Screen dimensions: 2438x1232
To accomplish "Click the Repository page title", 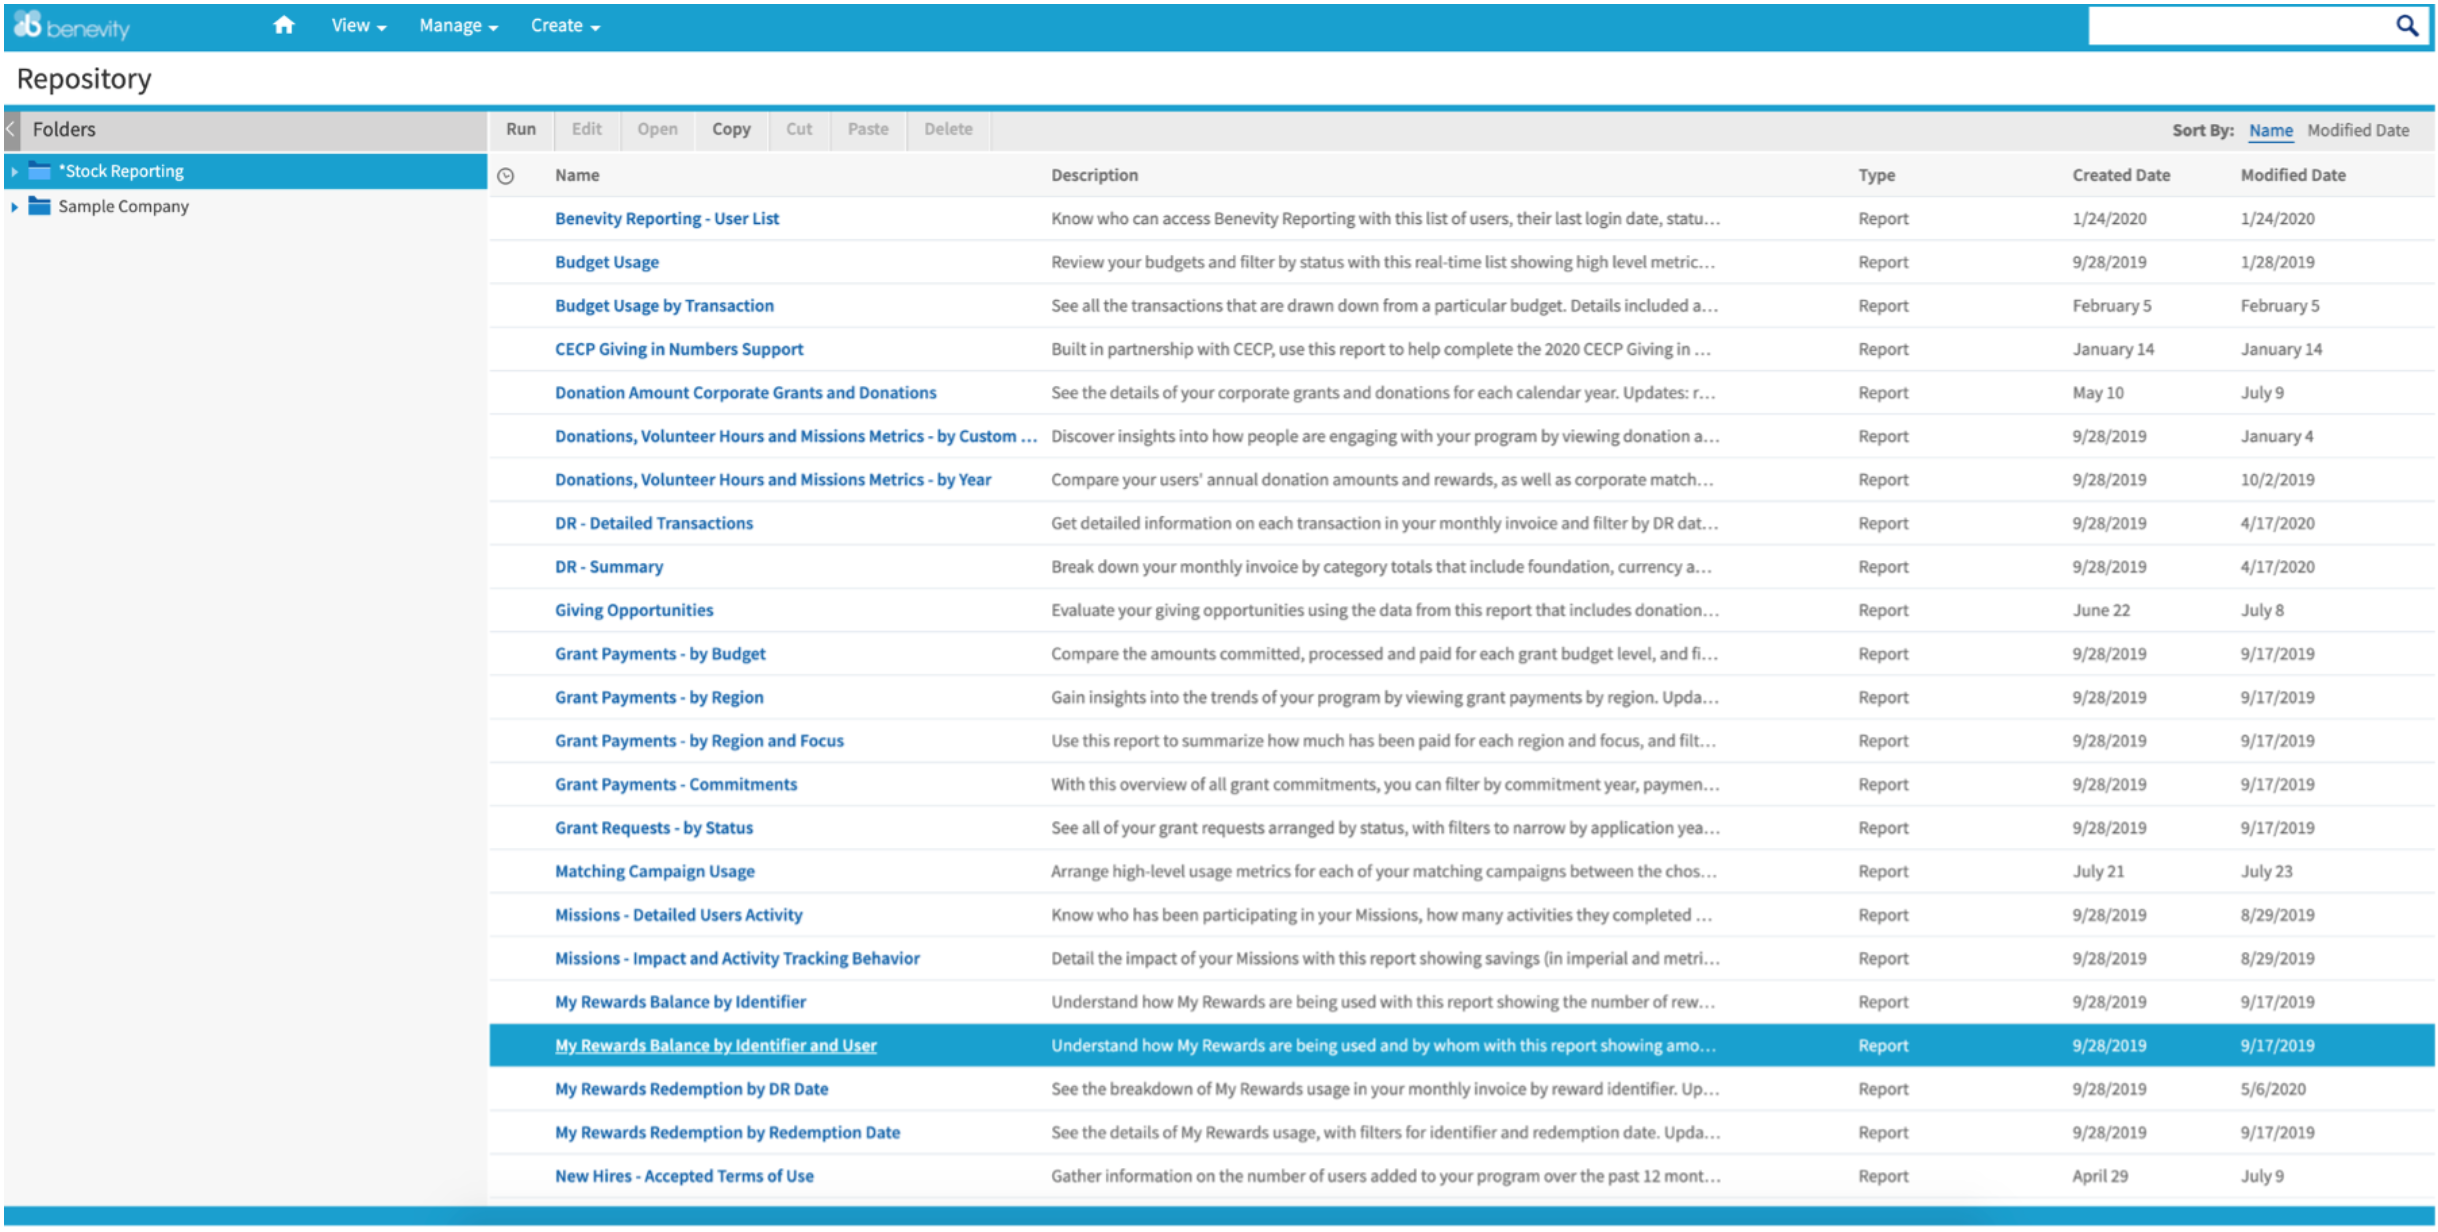I will point(84,79).
